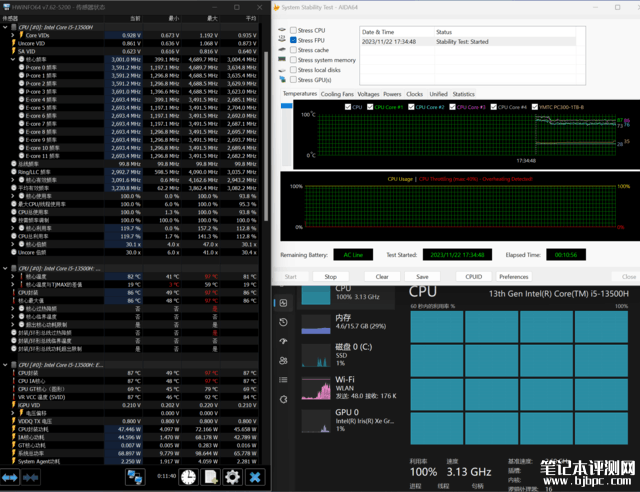Expand the 核心有效频率 row
This screenshot has height=492, width=640.
13,180
